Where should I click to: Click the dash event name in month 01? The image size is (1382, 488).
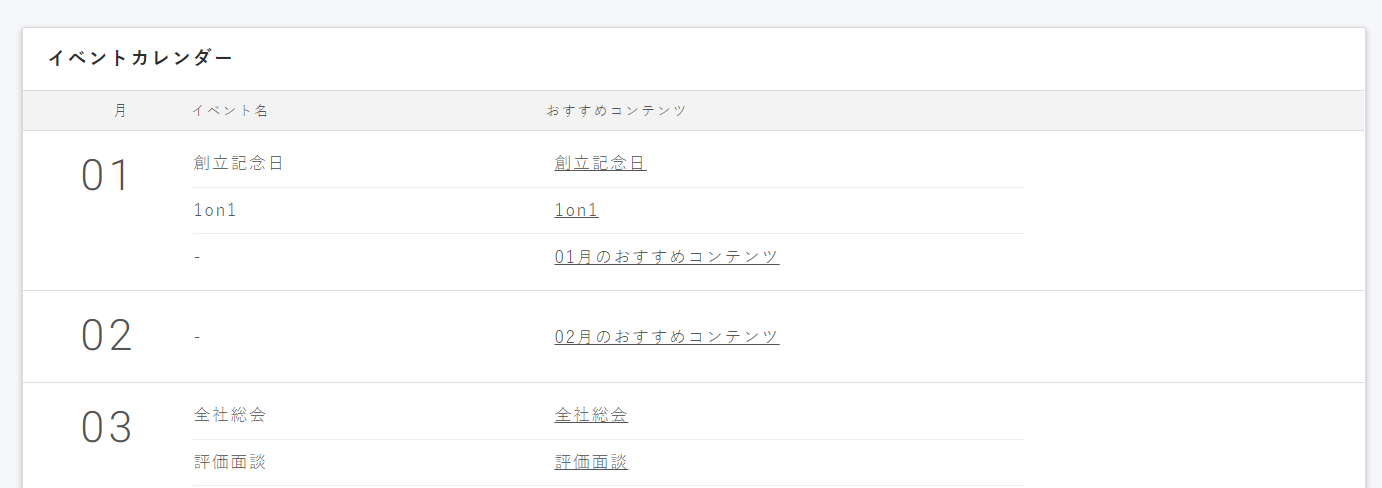[197, 257]
